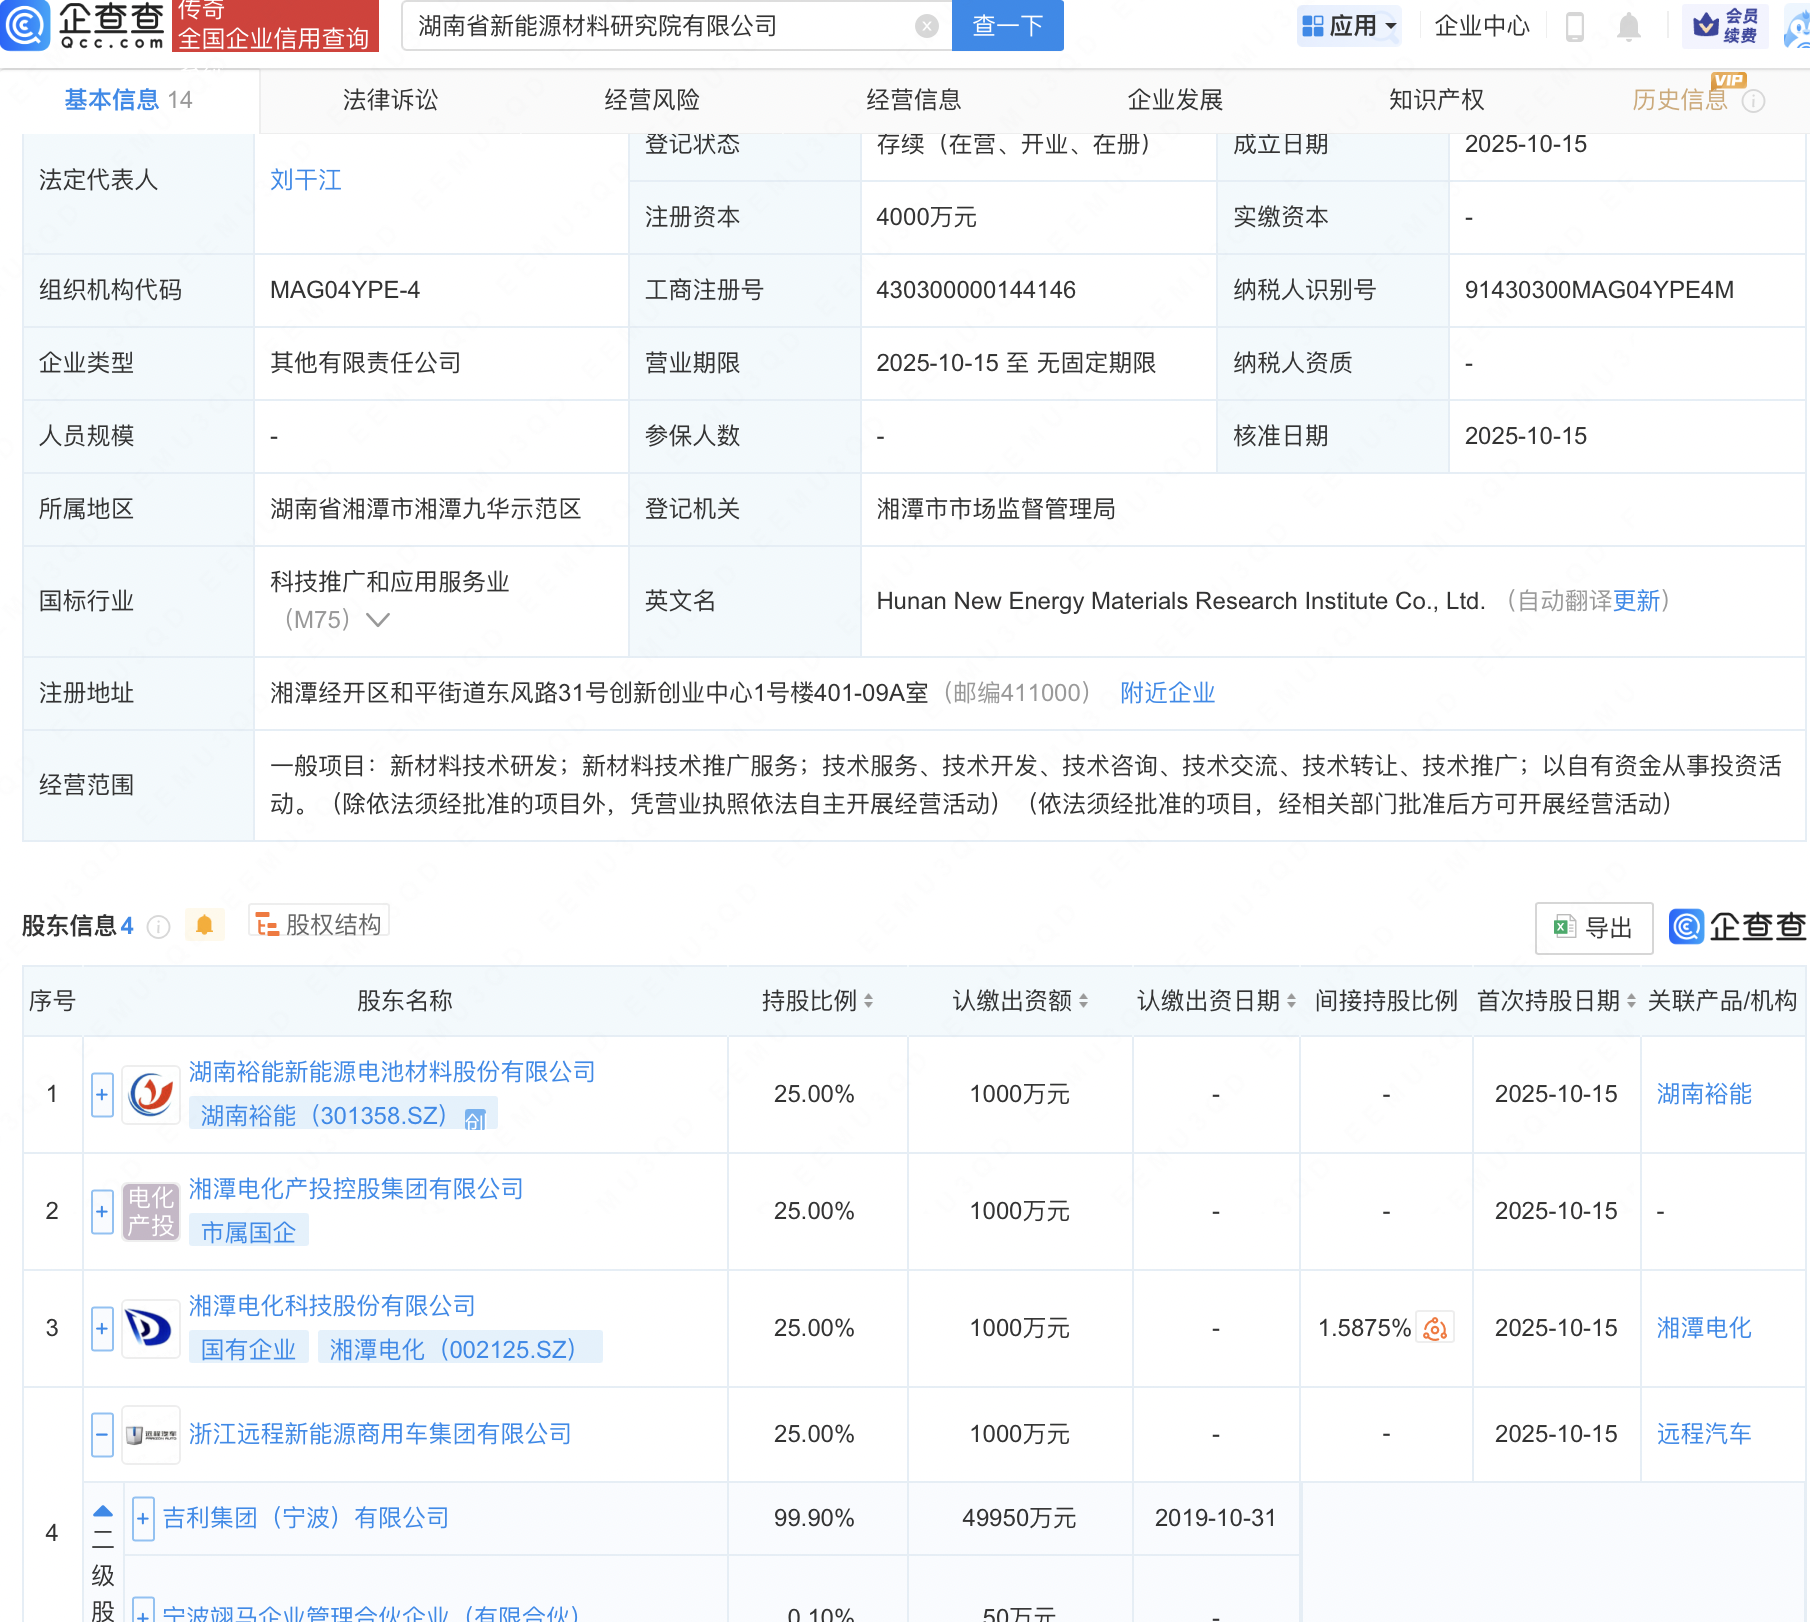Click the Qcc.com logo icon
The width and height of the screenshot is (1810, 1622).
[24, 25]
